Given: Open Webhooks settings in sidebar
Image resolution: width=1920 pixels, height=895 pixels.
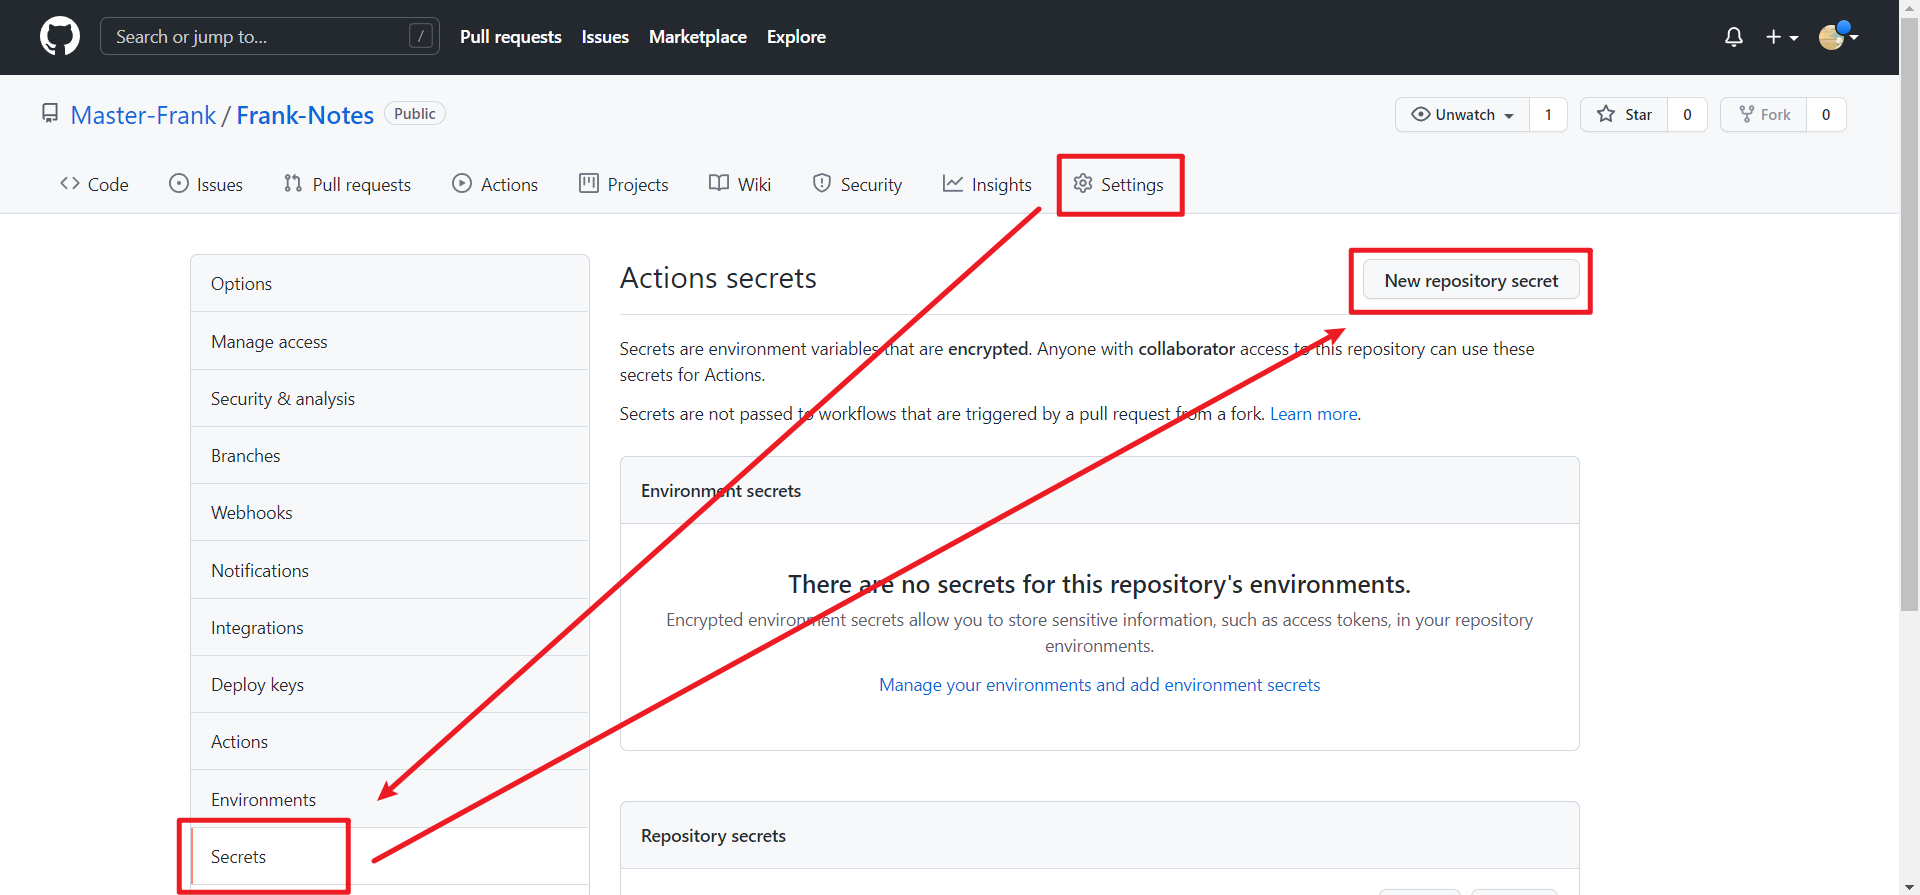Looking at the screenshot, I should pyautogui.click(x=390, y=512).
